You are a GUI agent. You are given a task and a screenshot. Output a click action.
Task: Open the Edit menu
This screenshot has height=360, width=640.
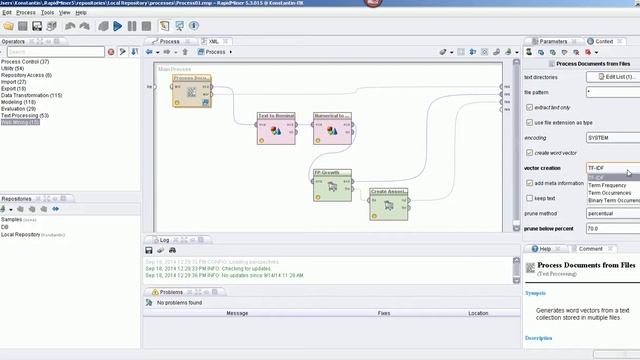[7, 13]
